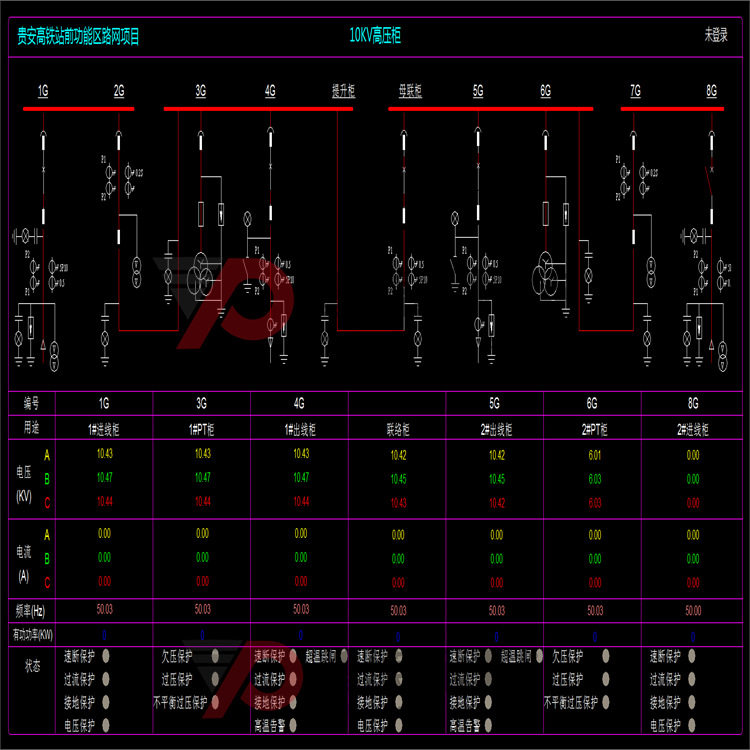Click 4G 过流保护 indicator lamp
This screenshot has width=750, height=750.
(x=293, y=679)
